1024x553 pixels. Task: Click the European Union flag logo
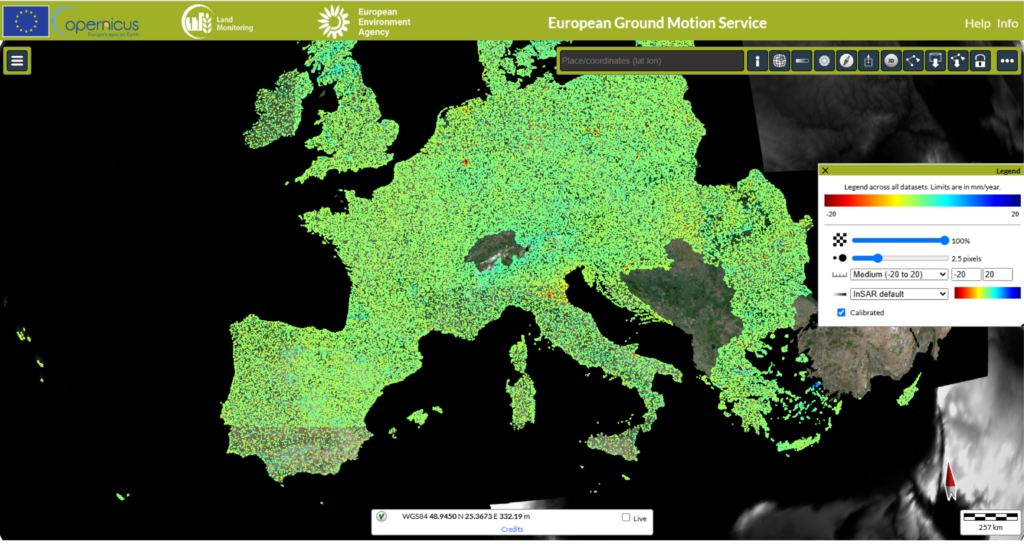click(25, 21)
